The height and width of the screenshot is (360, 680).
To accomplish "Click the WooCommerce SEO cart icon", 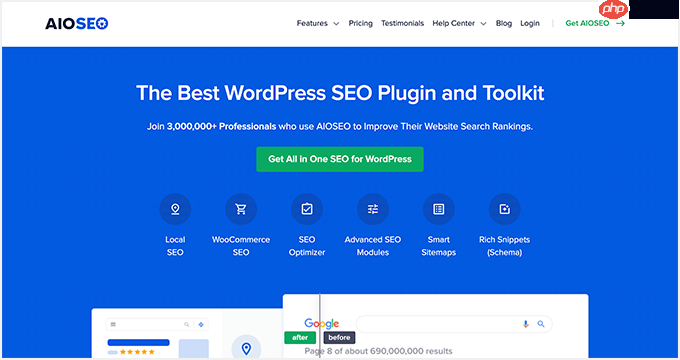I will (x=241, y=209).
